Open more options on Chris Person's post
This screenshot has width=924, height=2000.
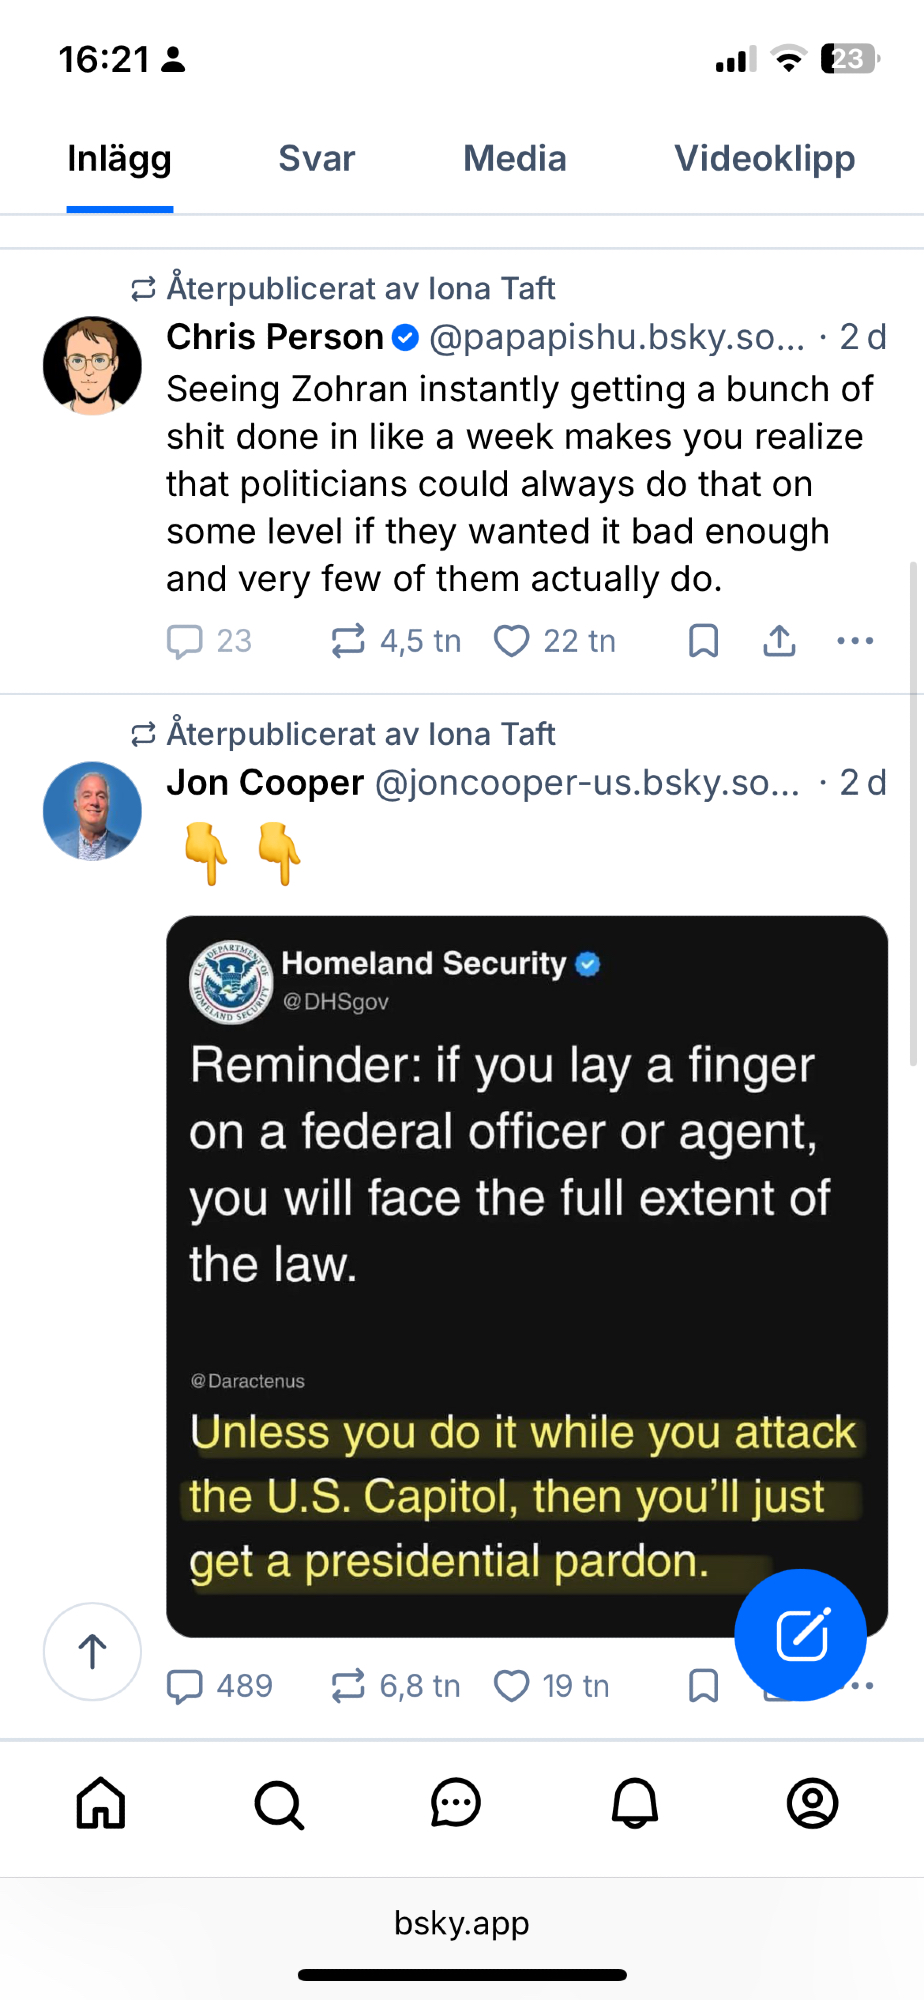(x=855, y=641)
